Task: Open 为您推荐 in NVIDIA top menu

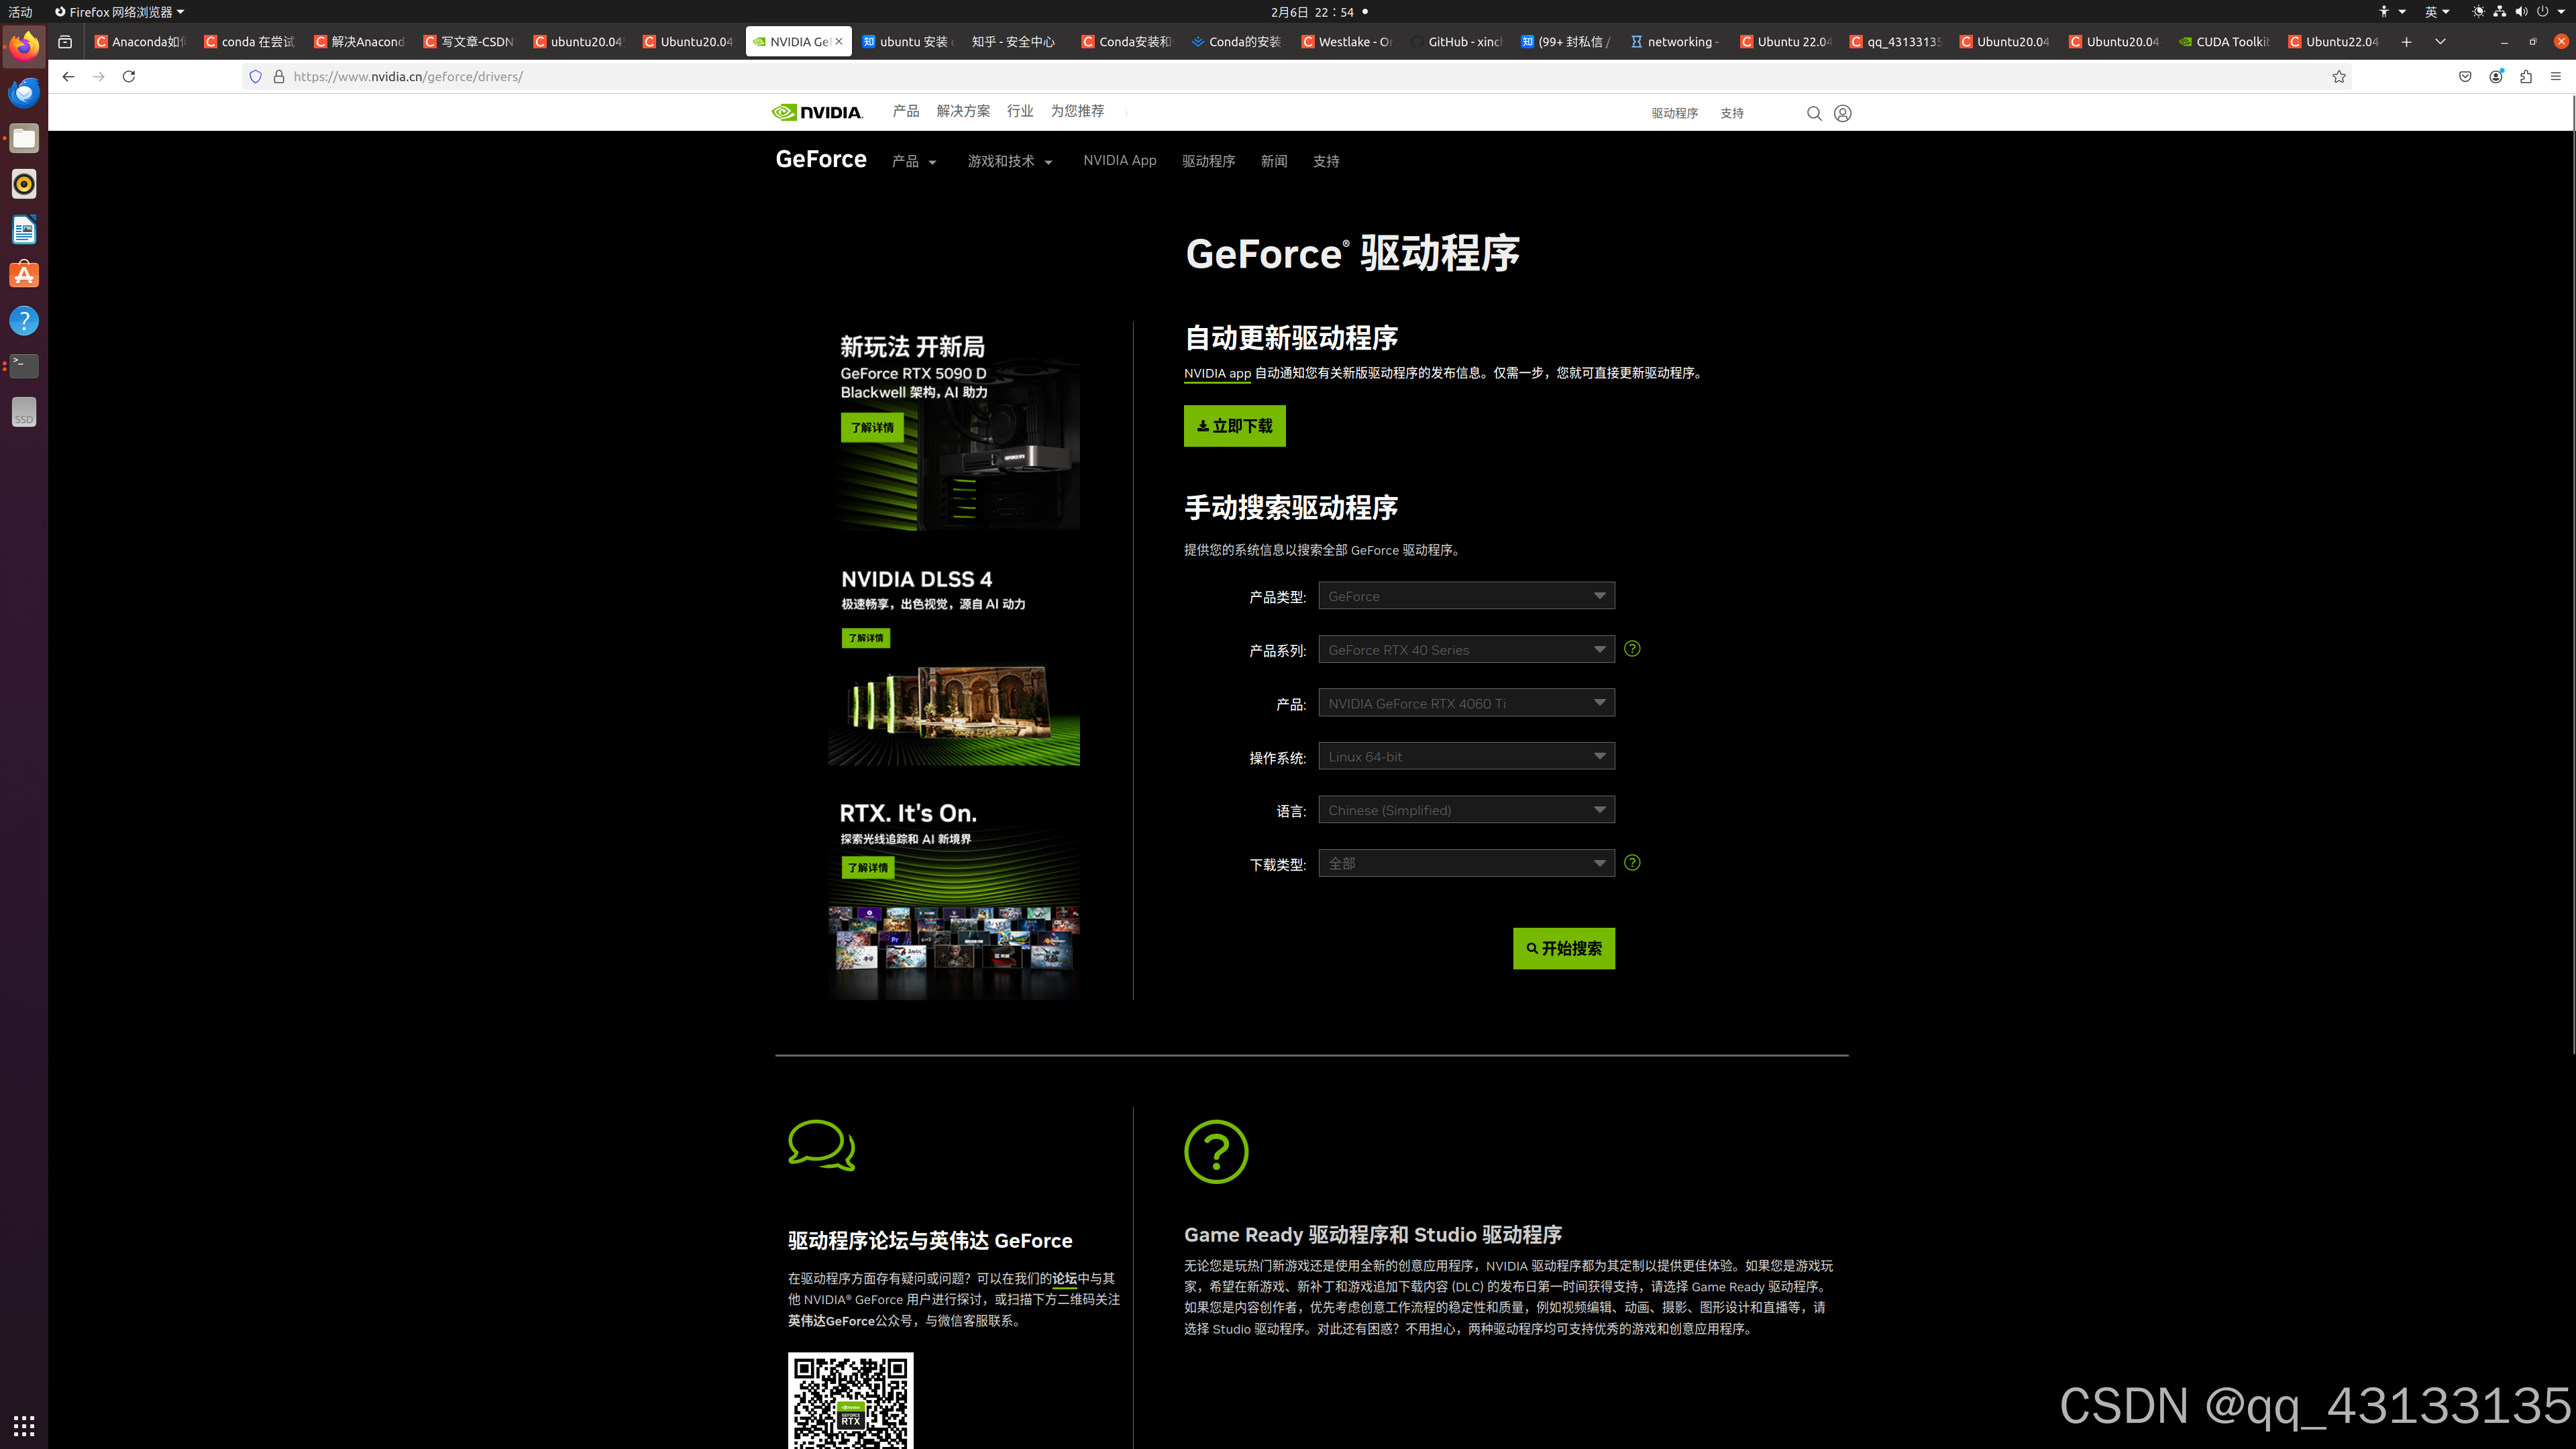Action: click(x=1077, y=111)
